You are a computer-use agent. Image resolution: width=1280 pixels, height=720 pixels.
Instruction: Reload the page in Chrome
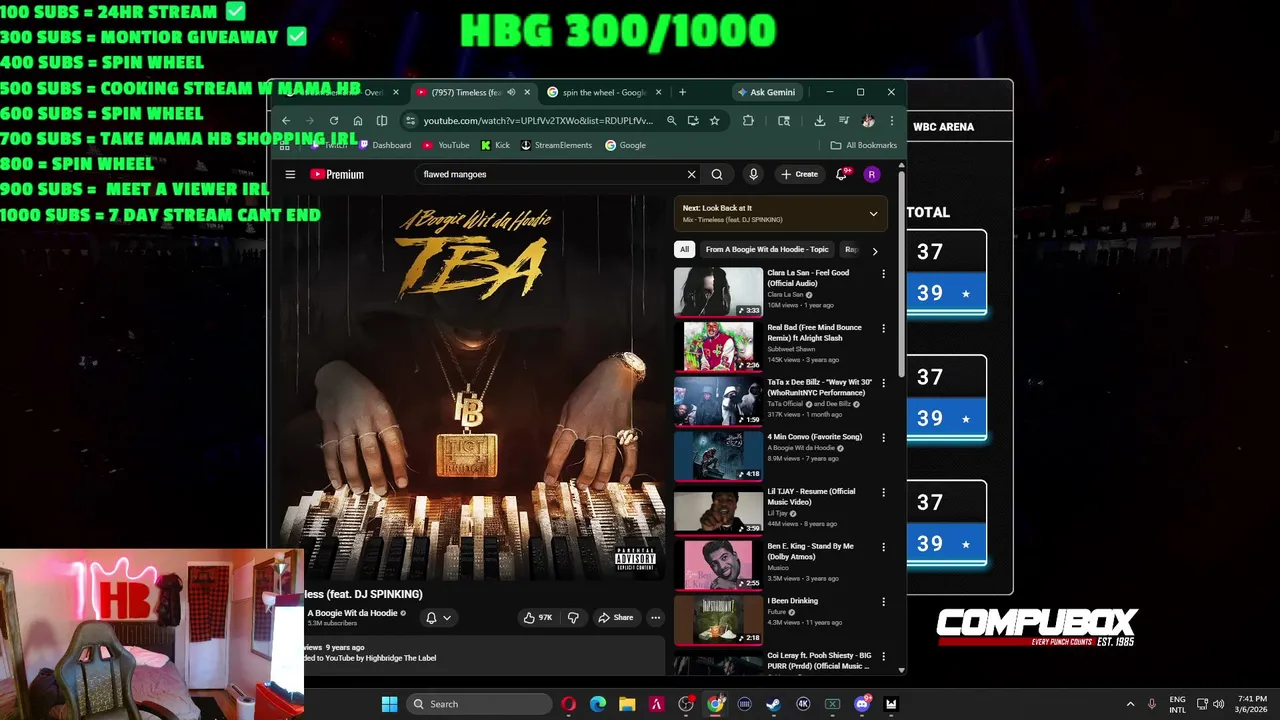pyautogui.click(x=334, y=121)
